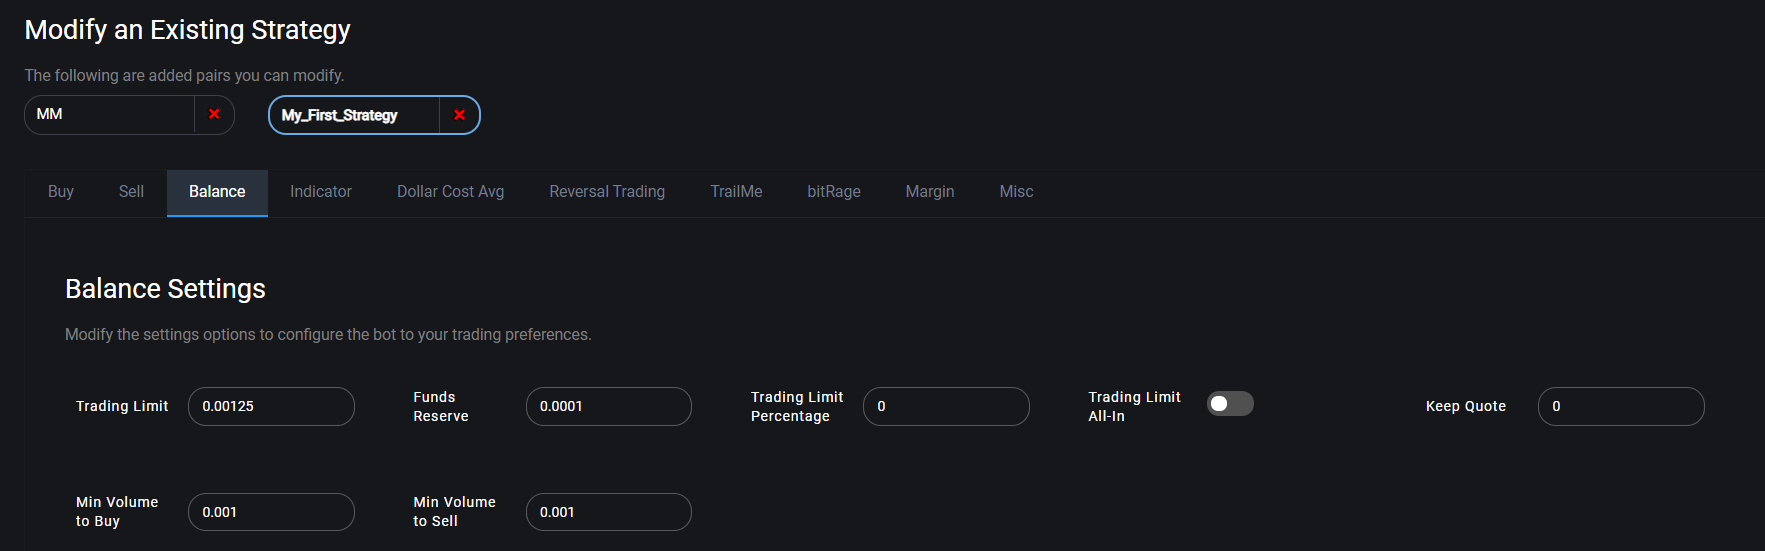This screenshot has height=551, width=1765.
Task: Click the Keep Quote input field
Action: click(x=1621, y=406)
